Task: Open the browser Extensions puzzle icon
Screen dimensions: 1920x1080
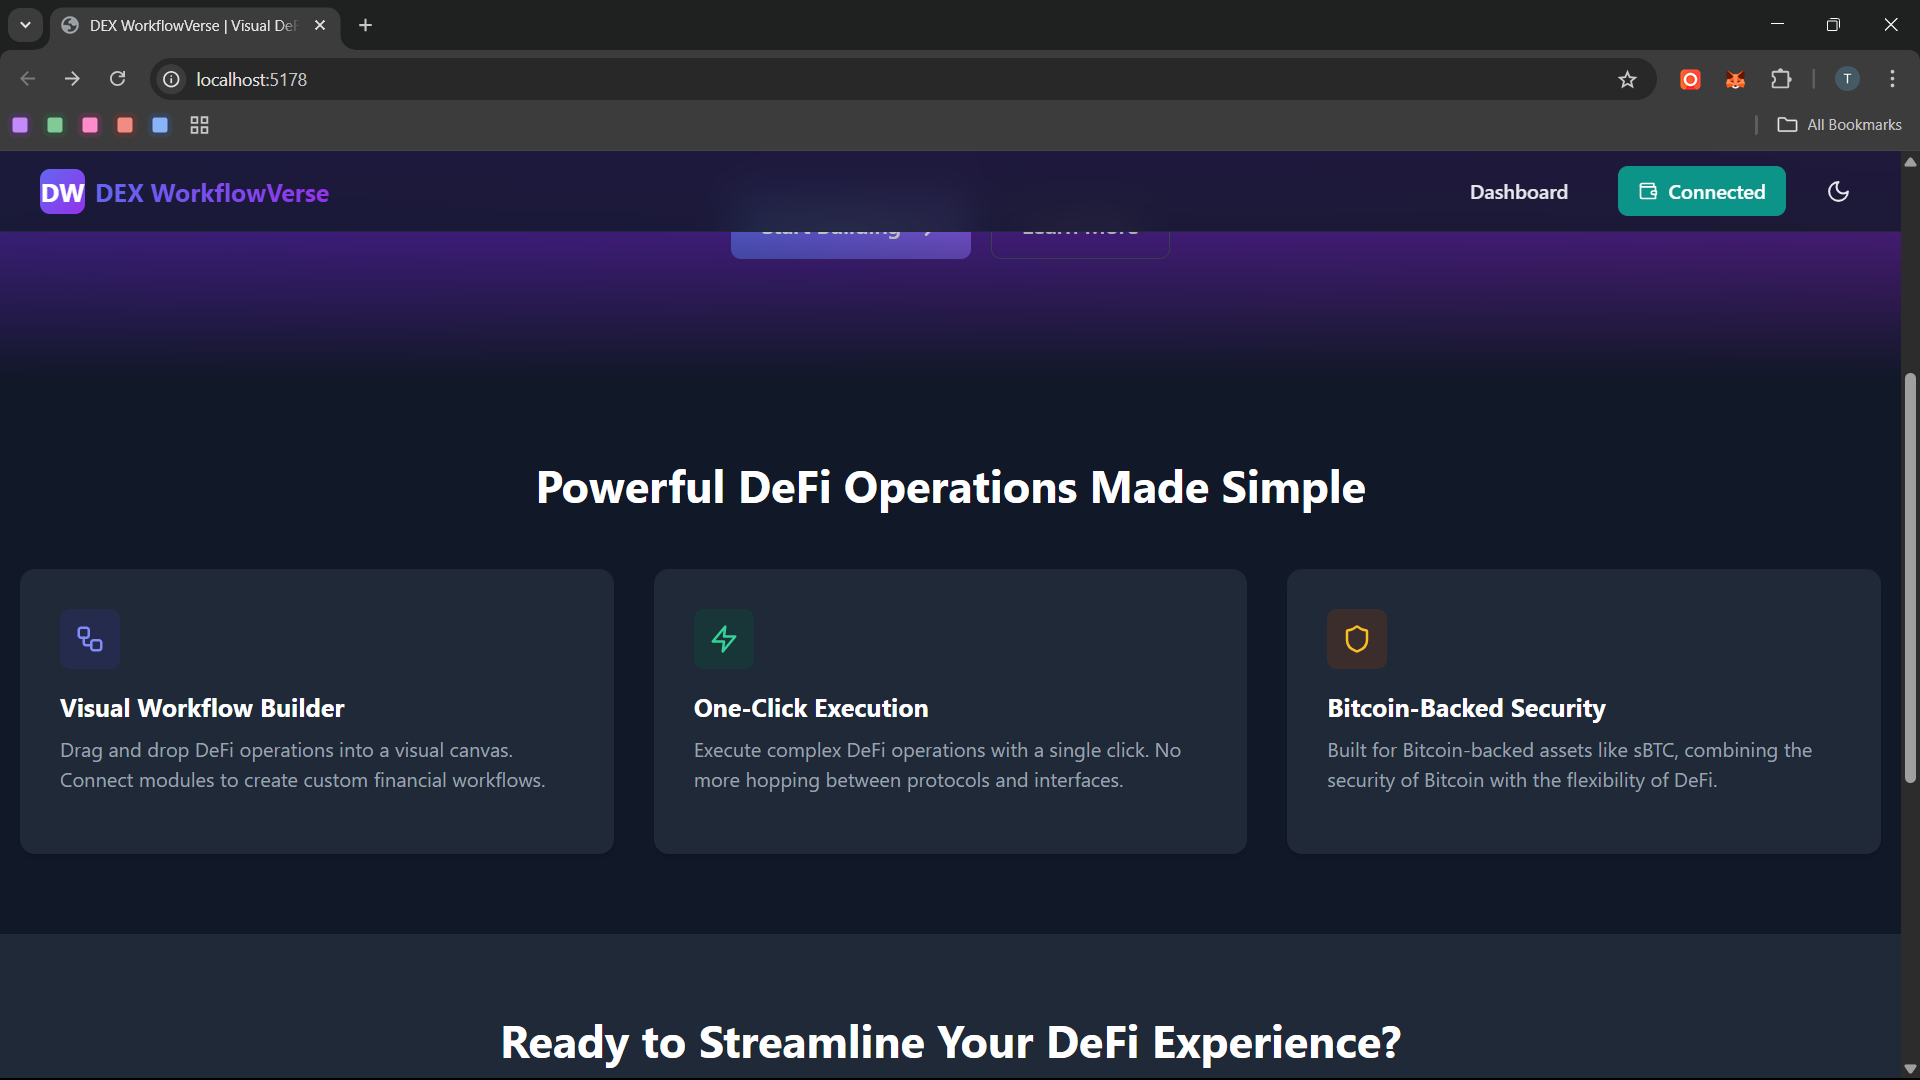Action: point(1781,79)
